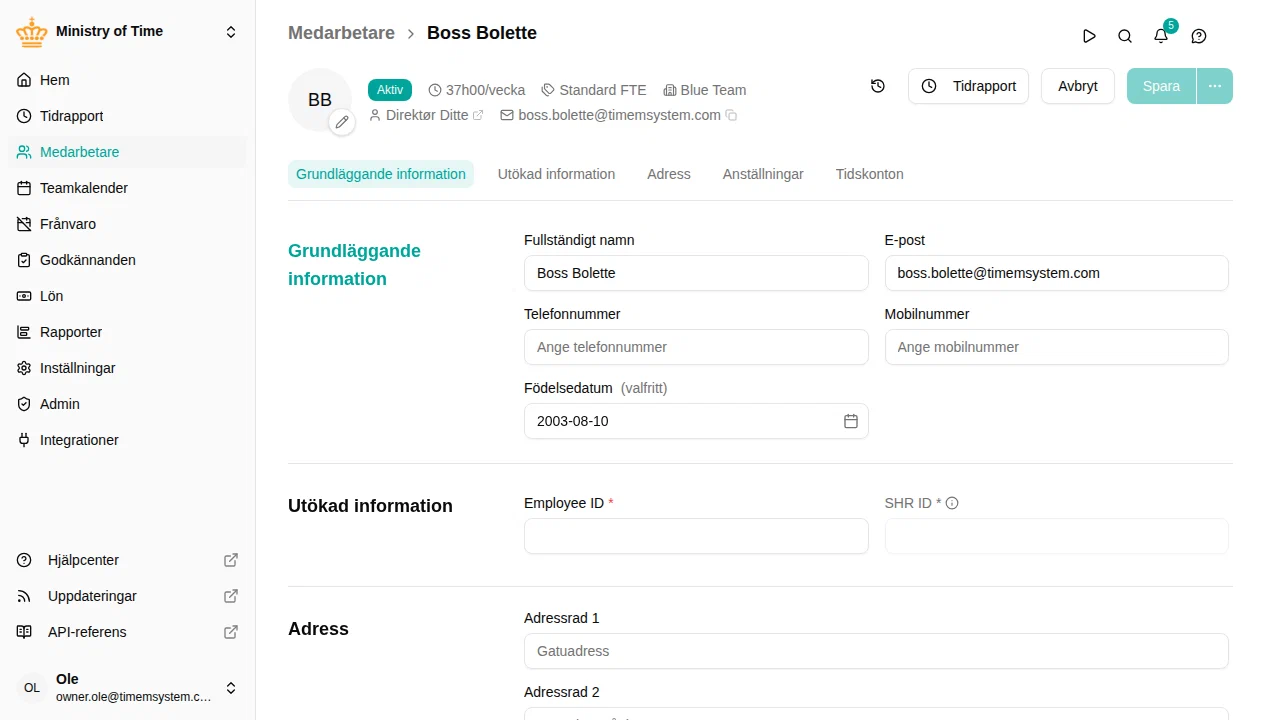The image size is (1280, 720).
Task: Open Integrationer in the sidebar
Action: 128,440
